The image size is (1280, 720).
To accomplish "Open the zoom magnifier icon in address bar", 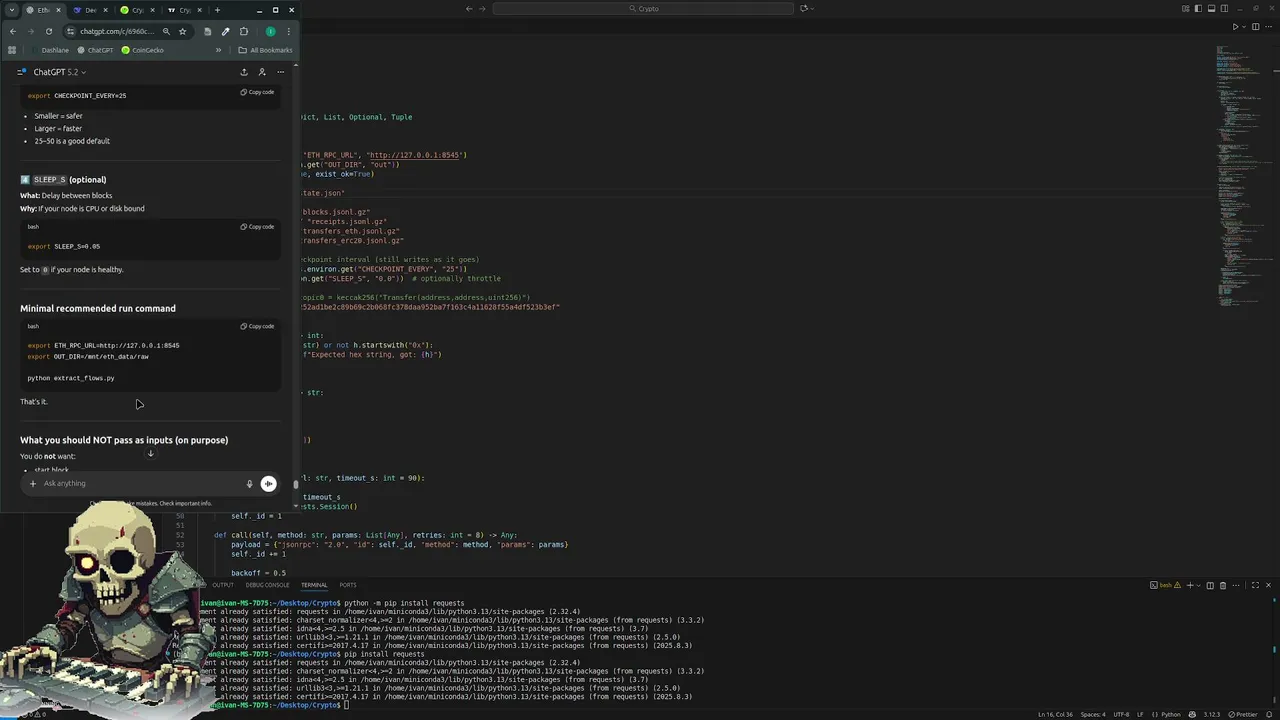I will coord(166,31).
